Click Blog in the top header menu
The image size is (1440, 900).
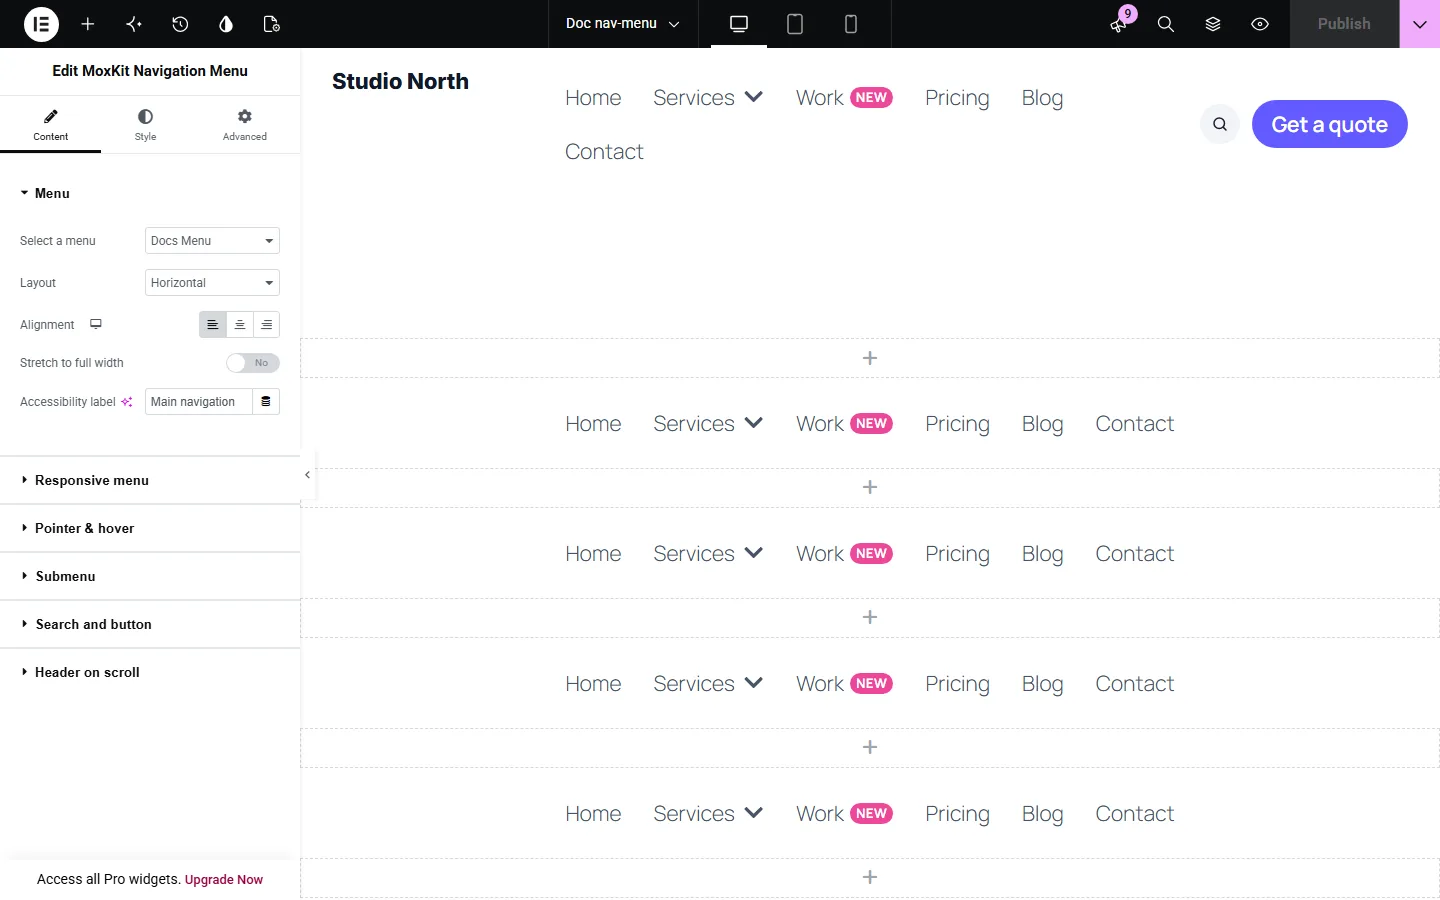tap(1042, 98)
